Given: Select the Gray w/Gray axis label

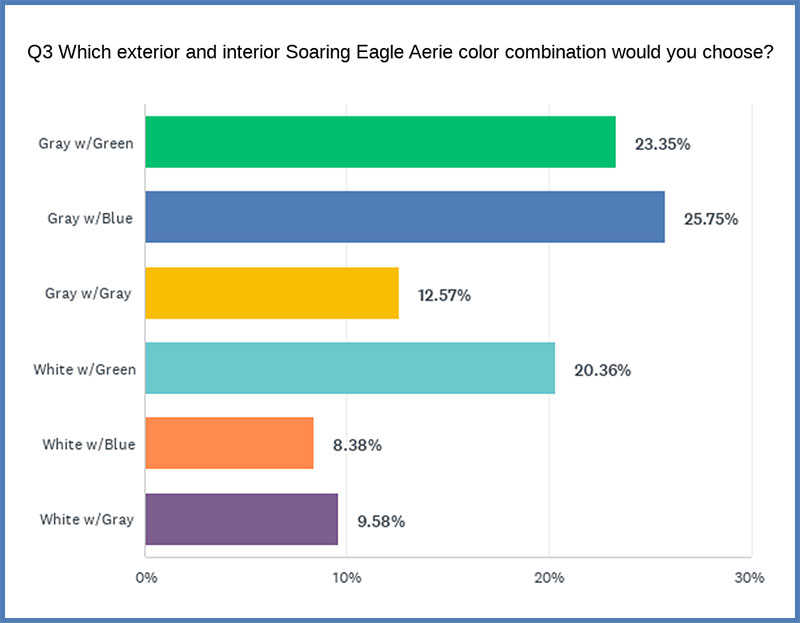Looking at the screenshot, I should tap(88, 294).
